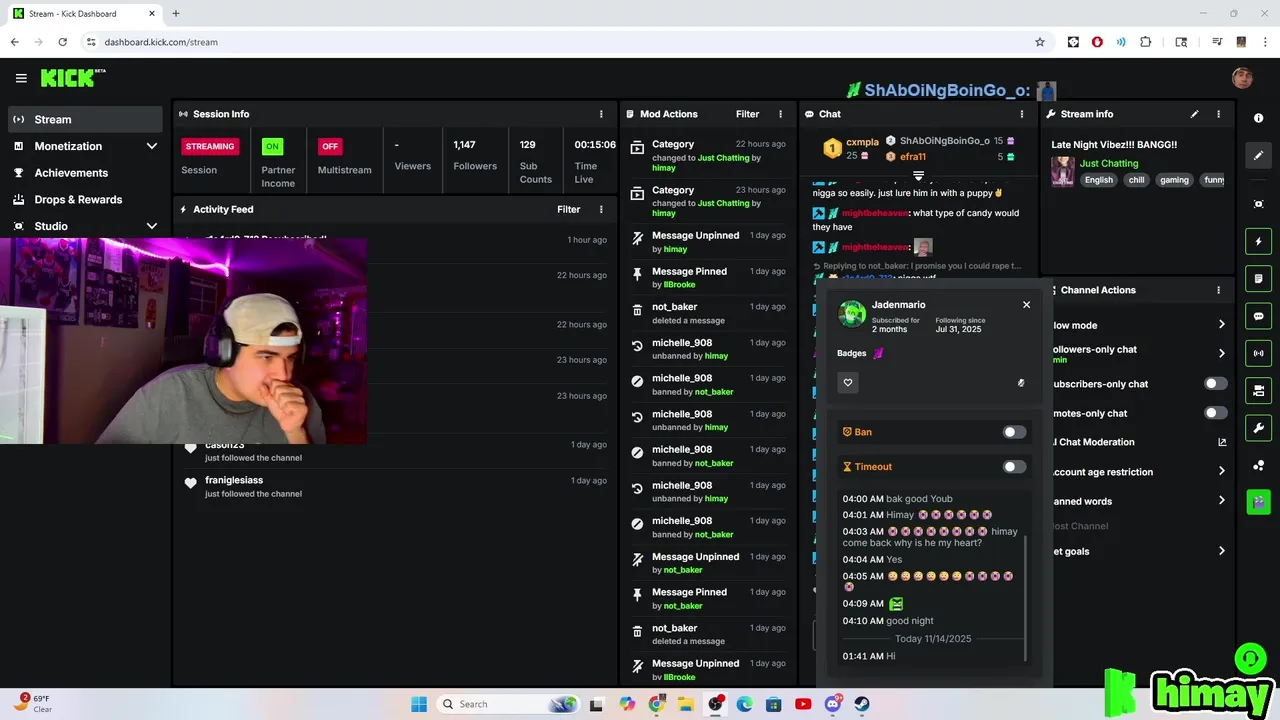Click the focus frame icon in right rail
This screenshot has height=720, width=1280.
tap(1258, 204)
